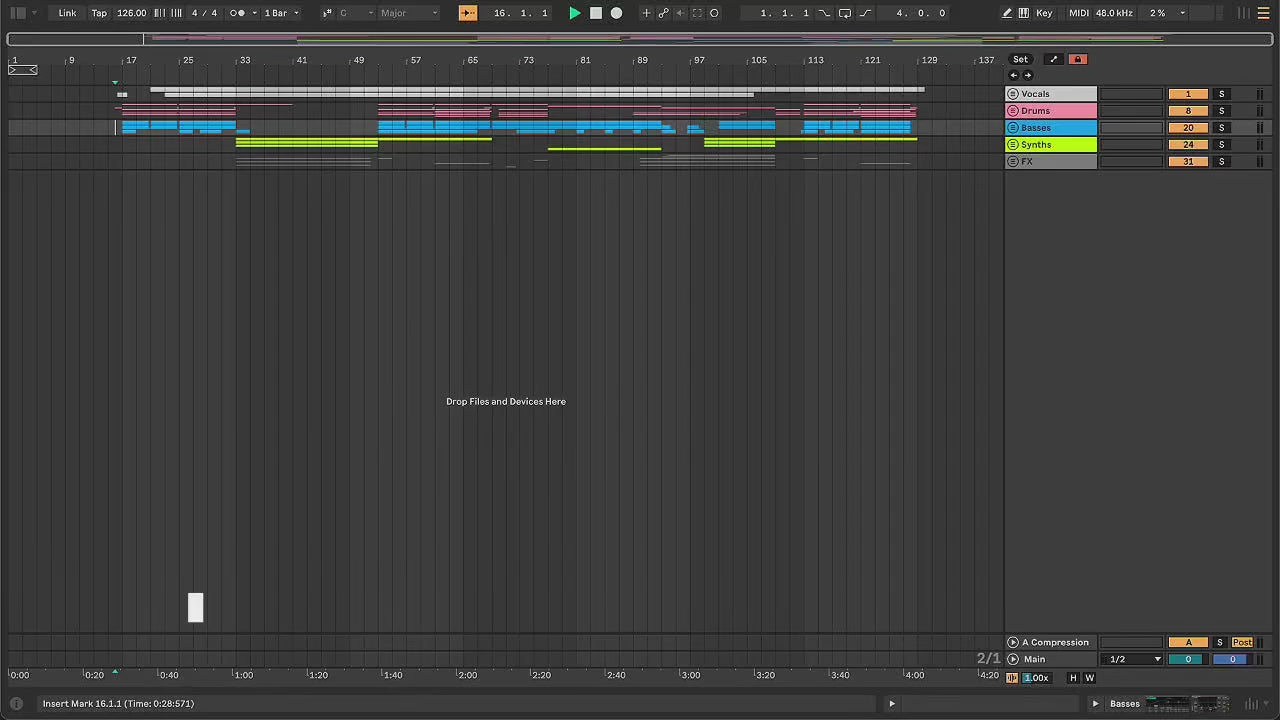Viewport: 1280px width, 720px height.
Task: Click the Link button
Action: coord(67,13)
